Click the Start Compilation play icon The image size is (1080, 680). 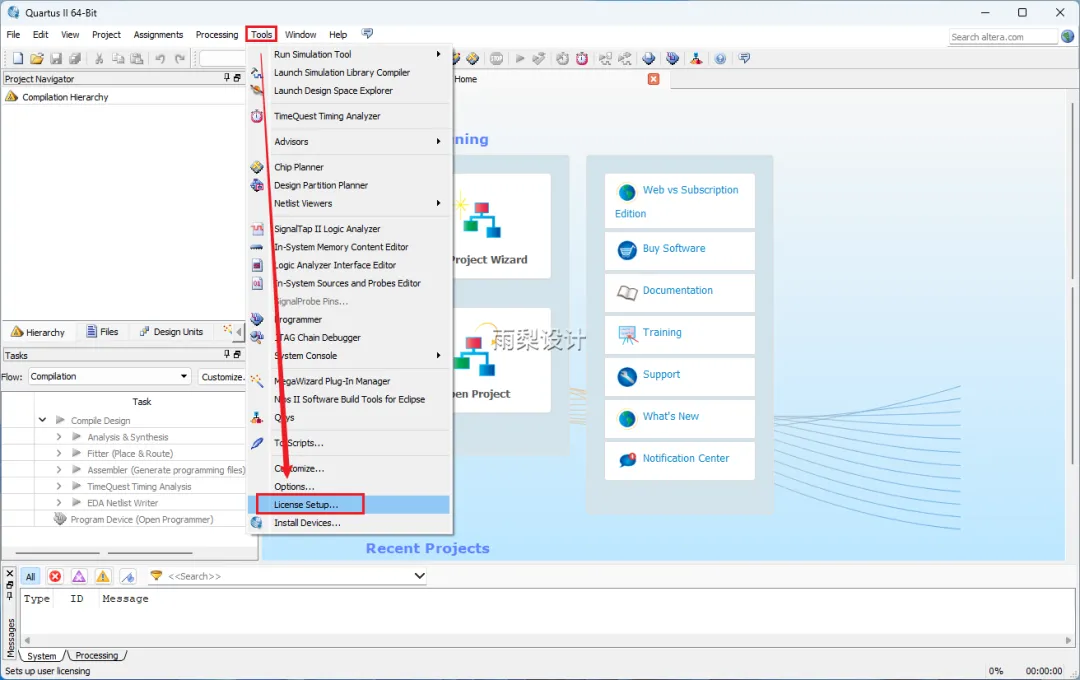pyautogui.click(x=520, y=59)
